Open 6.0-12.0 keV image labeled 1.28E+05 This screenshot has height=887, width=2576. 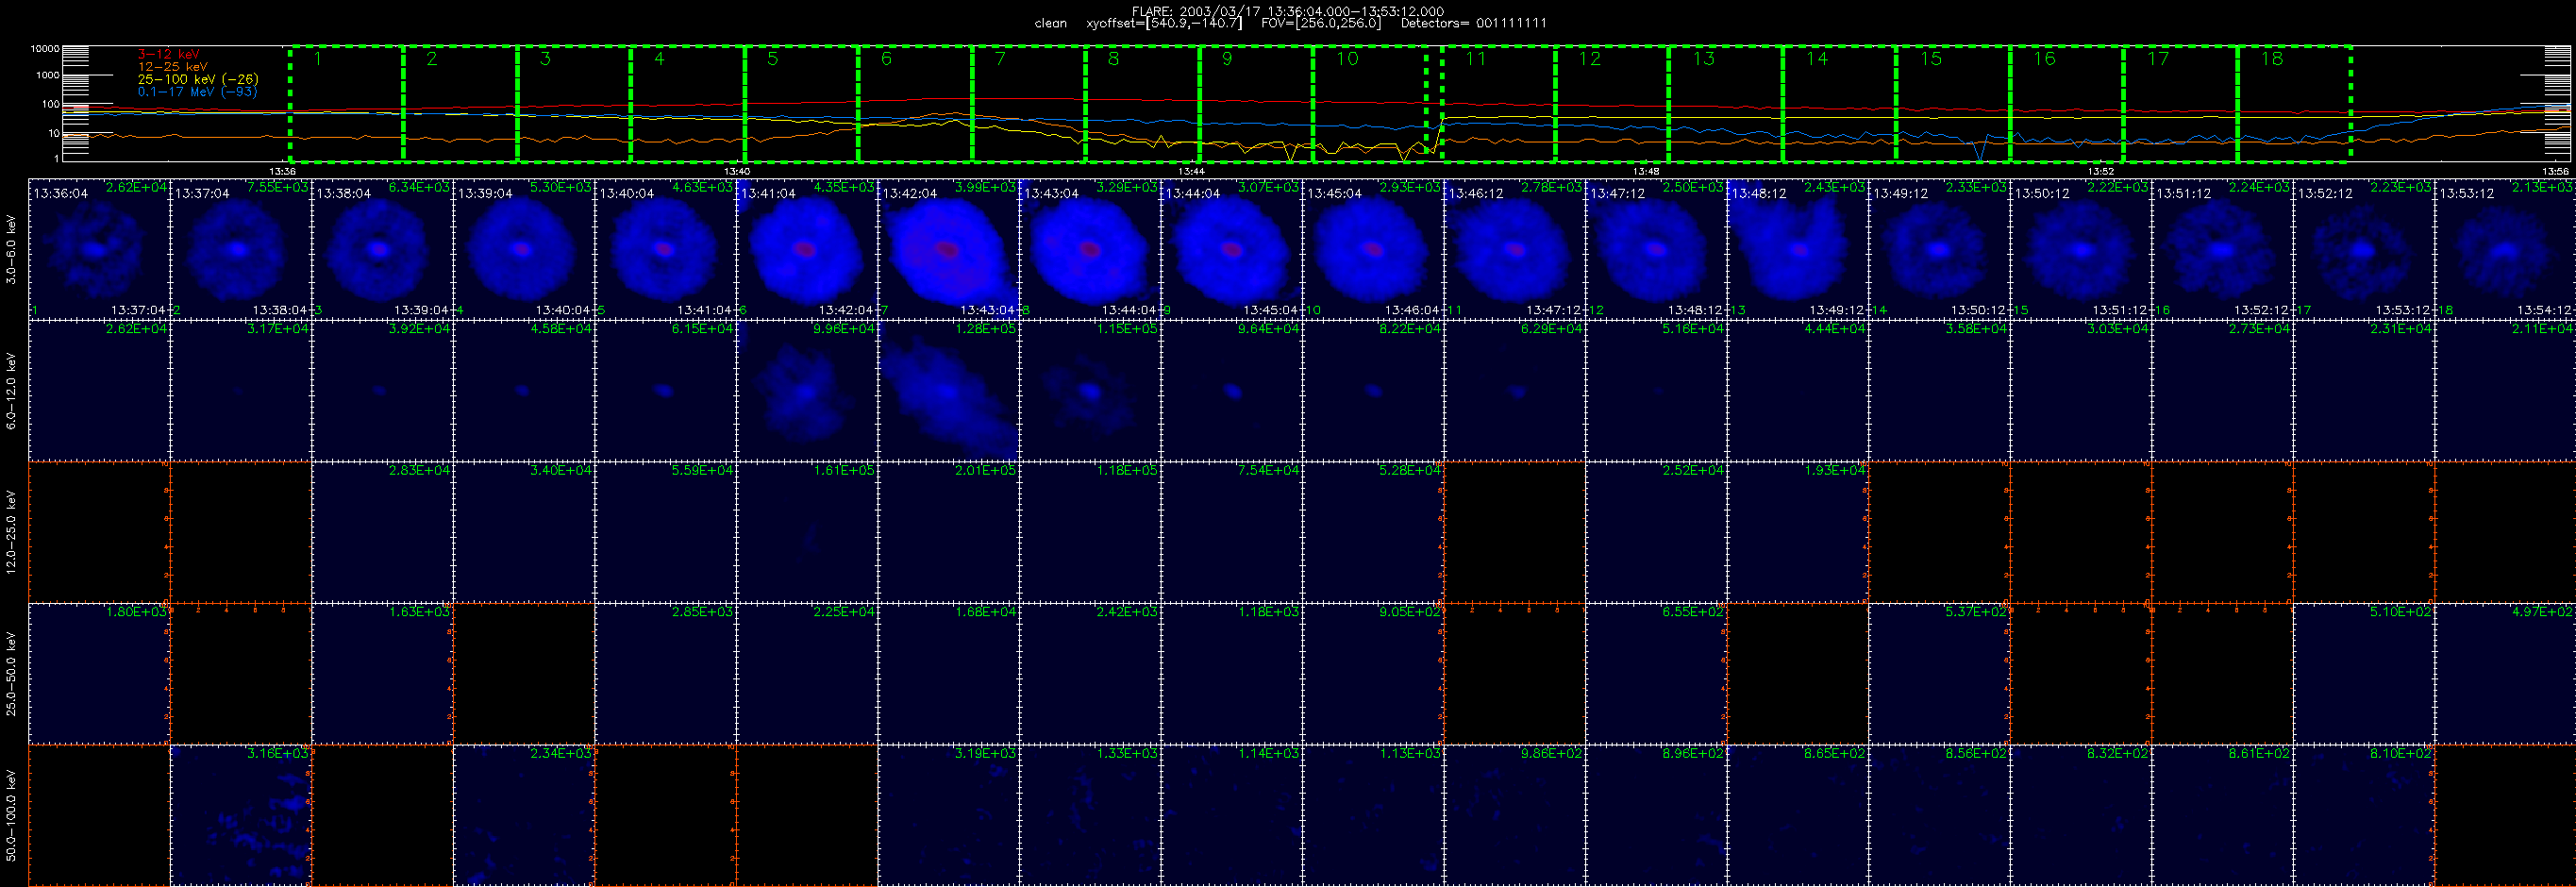[948, 390]
